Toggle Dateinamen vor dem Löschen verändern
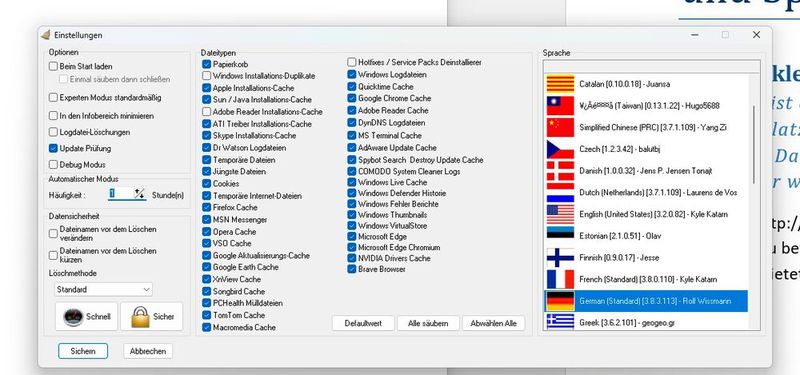The height and width of the screenshot is (375, 800). (53, 234)
